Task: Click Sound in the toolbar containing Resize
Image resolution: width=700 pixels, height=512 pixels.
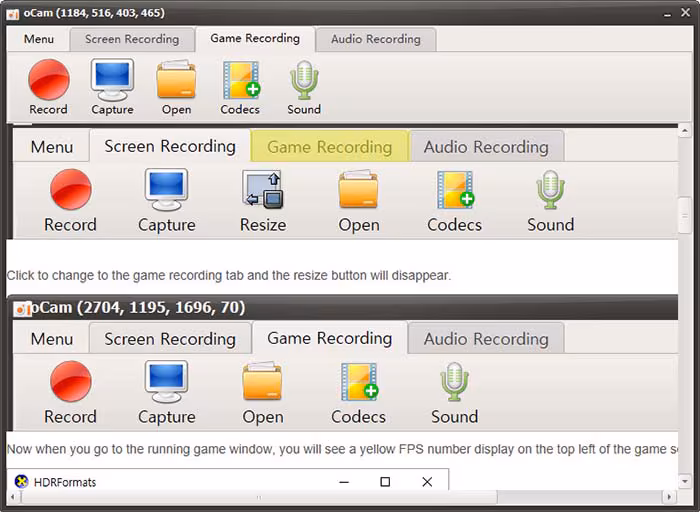Action: click(550, 190)
